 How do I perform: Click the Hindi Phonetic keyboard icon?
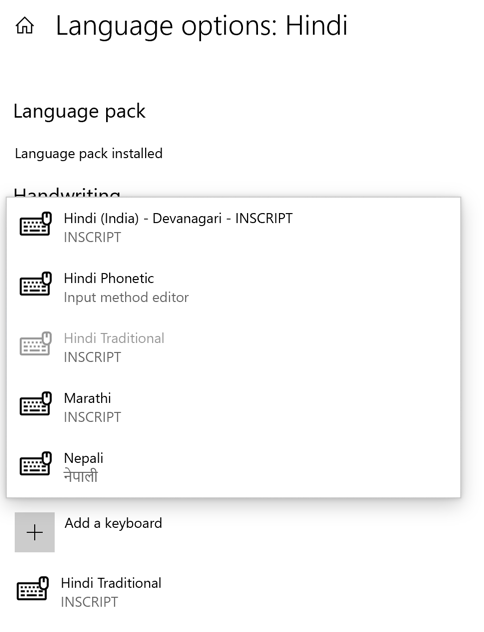click(x=36, y=284)
